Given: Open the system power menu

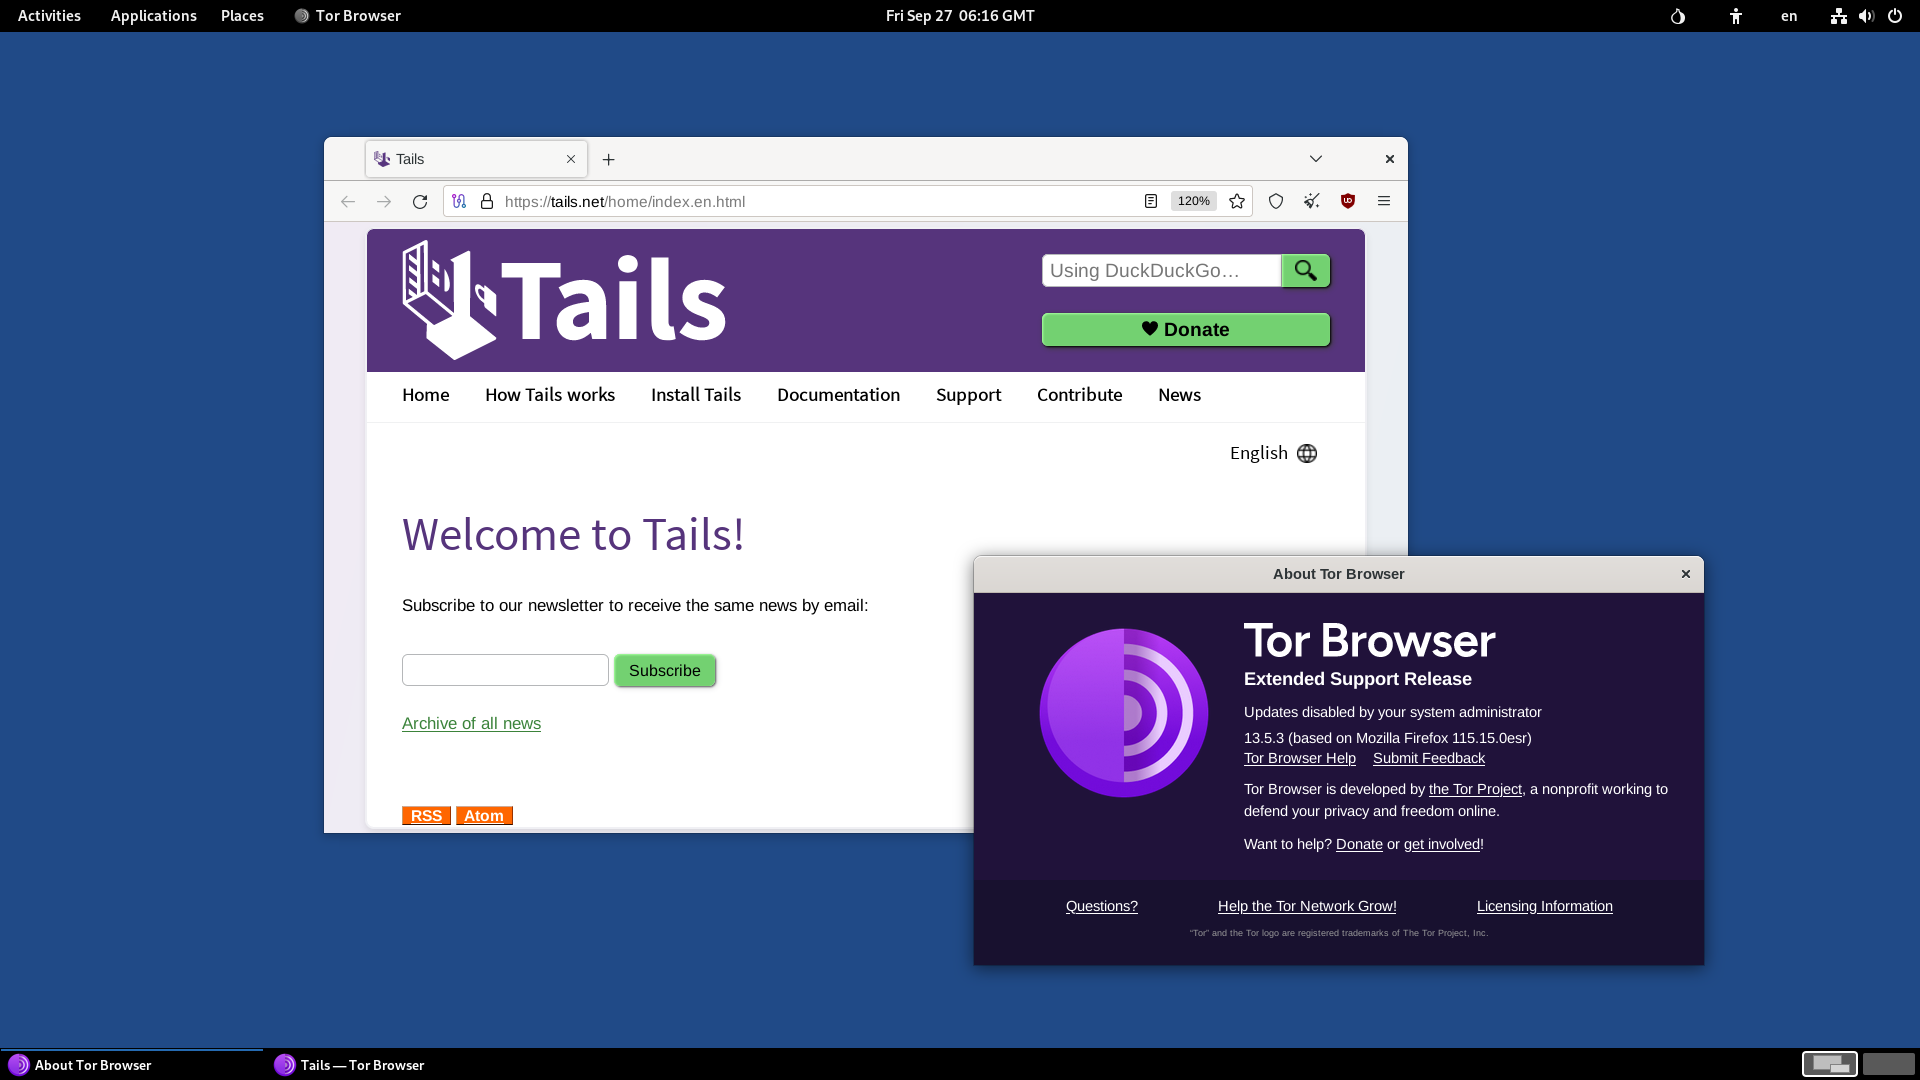Looking at the screenshot, I should (x=1895, y=16).
